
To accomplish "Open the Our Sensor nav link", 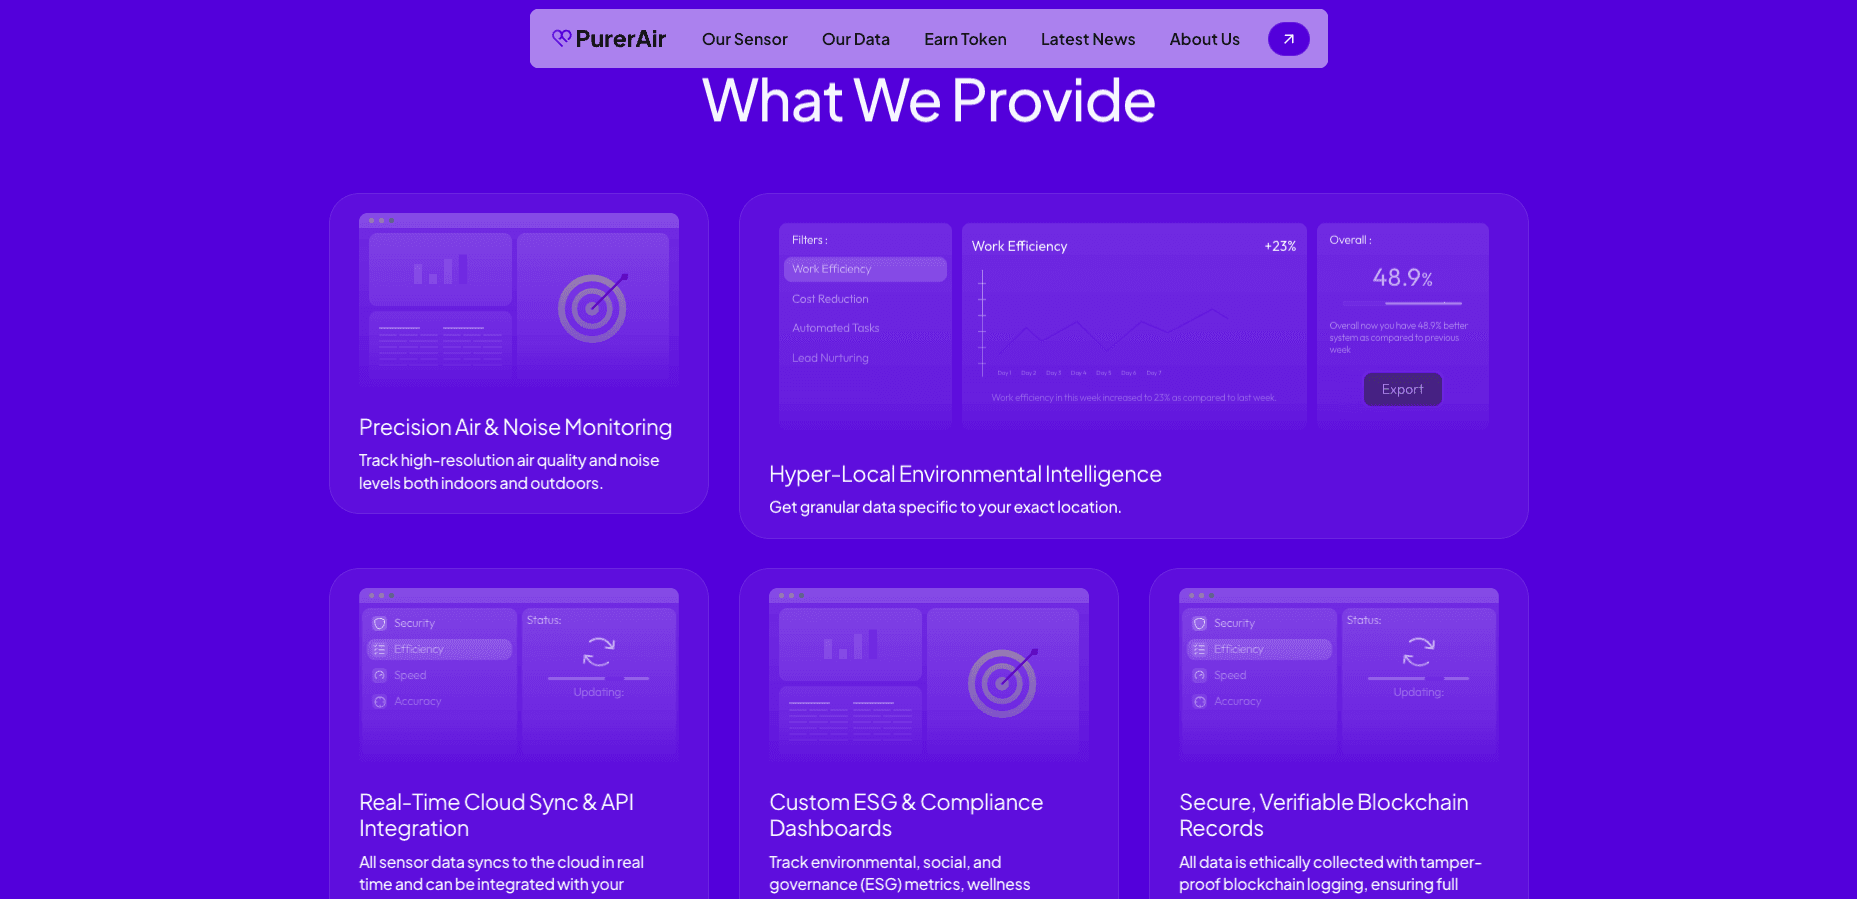I will (x=745, y=39).
